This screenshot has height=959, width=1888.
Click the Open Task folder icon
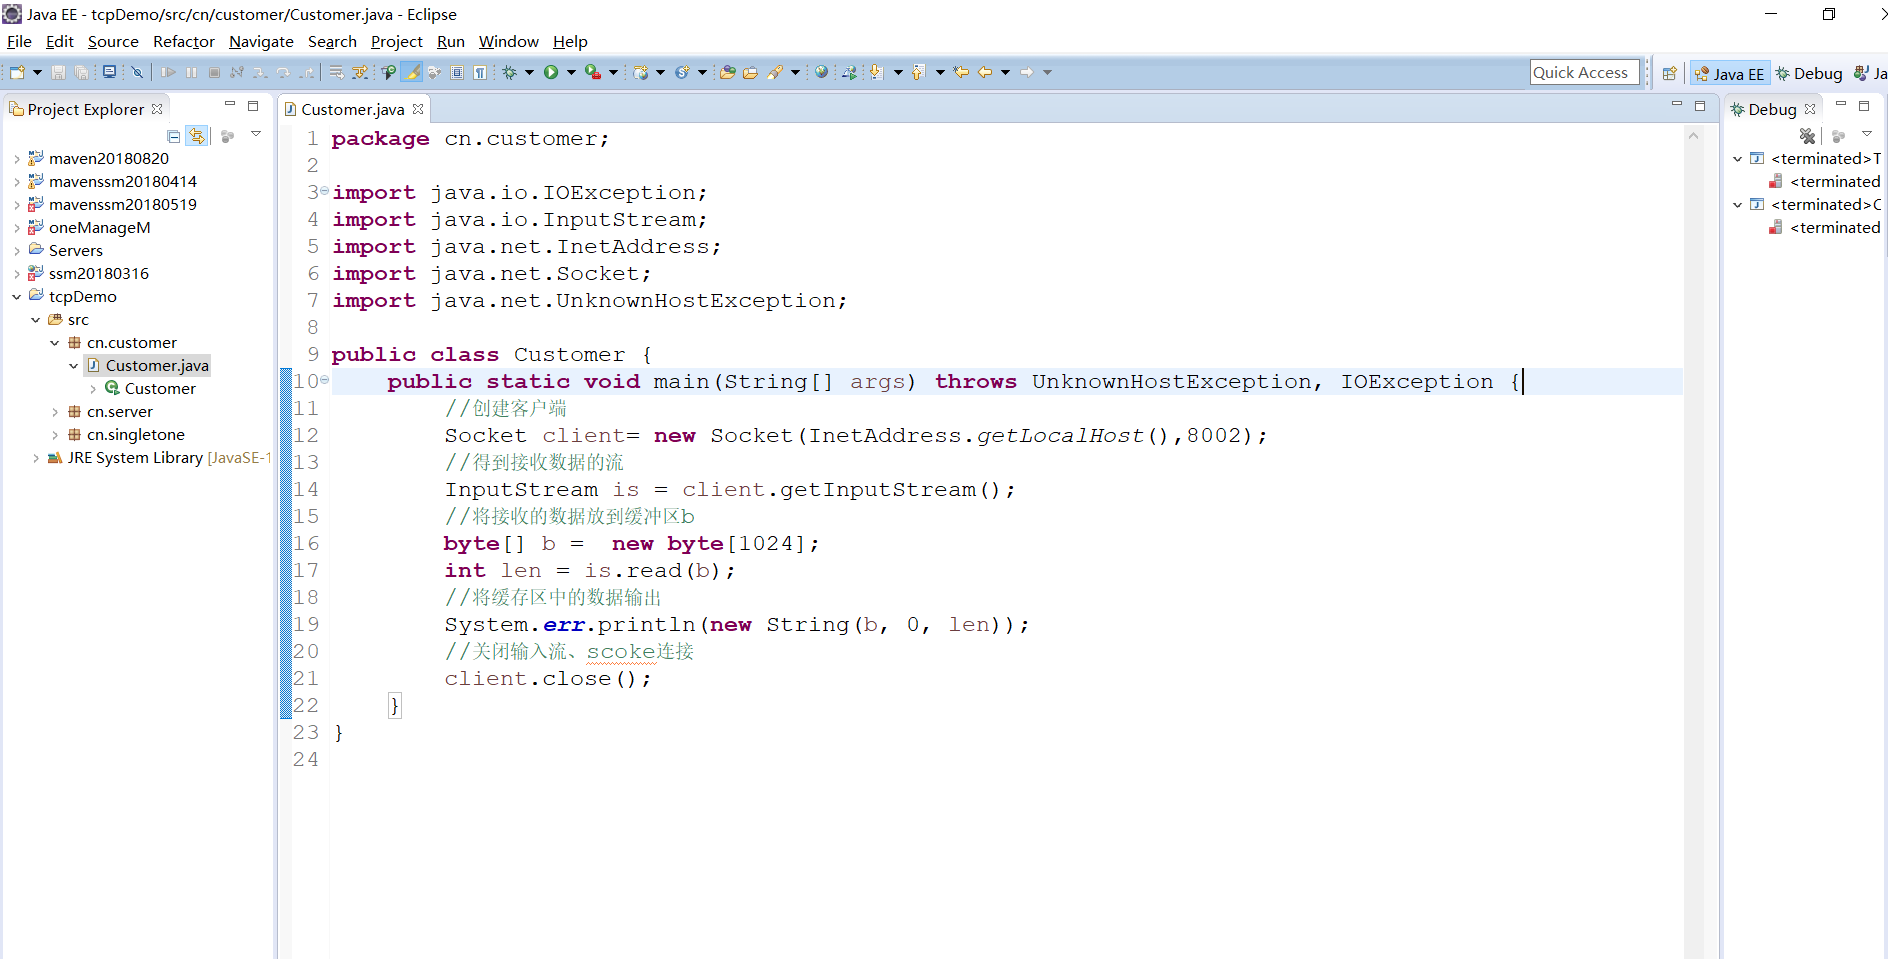click(x=750, y=72)
